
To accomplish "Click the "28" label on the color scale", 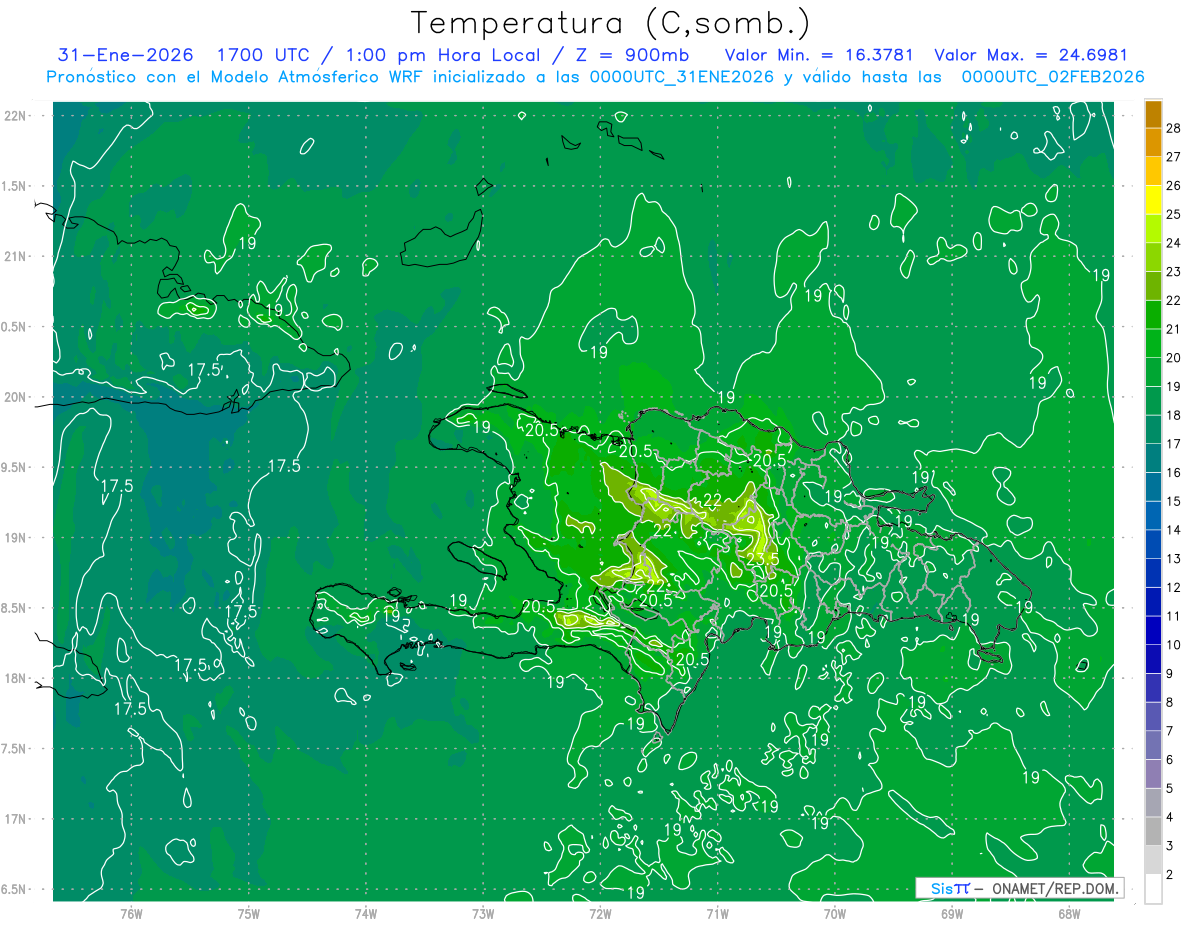I will [1173, 129].
